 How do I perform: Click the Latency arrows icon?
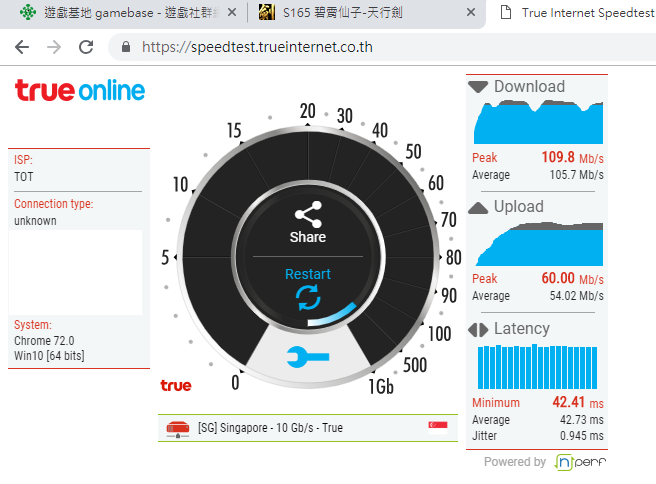point(478,330)
